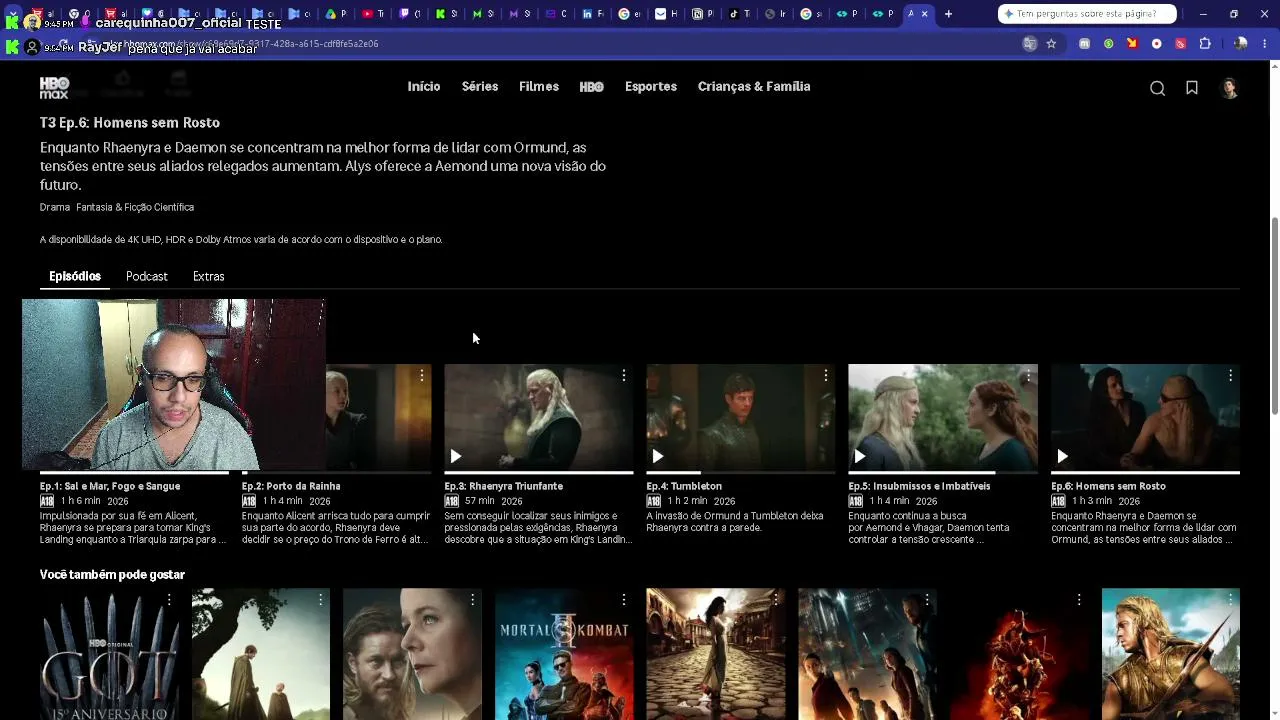Open the three-dot menu on Ep.4 thumbnail
Screen dimensions: 1280x720
[x=826, y=376]
